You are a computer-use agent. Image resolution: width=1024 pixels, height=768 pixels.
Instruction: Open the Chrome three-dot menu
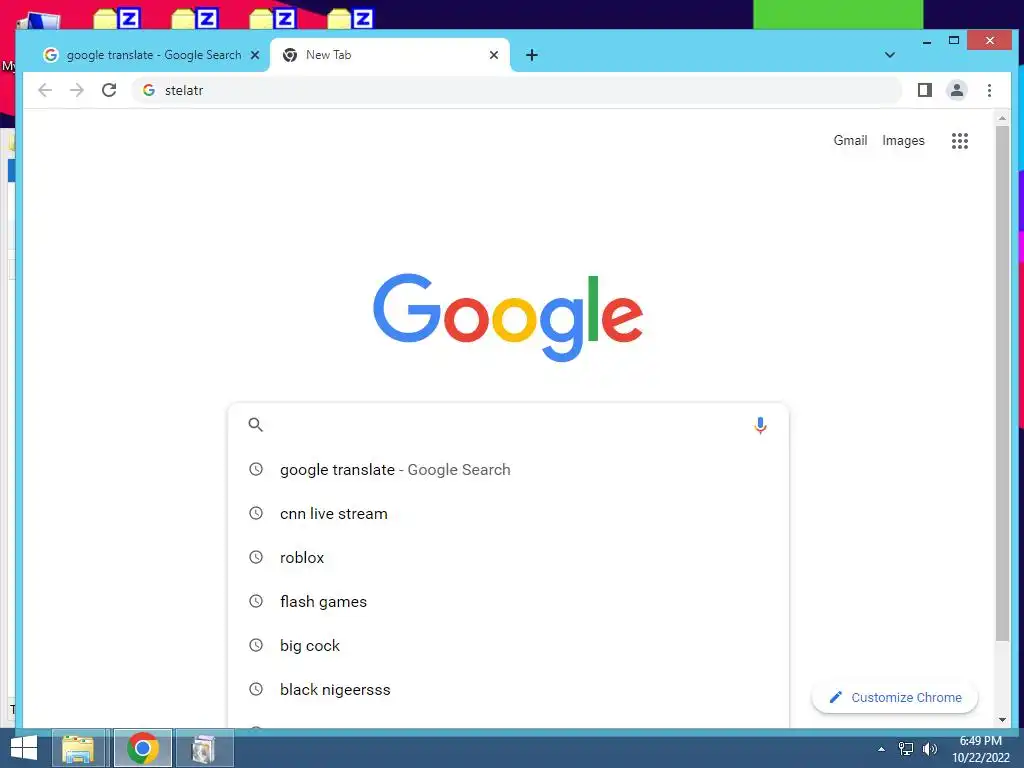(989, 90)
